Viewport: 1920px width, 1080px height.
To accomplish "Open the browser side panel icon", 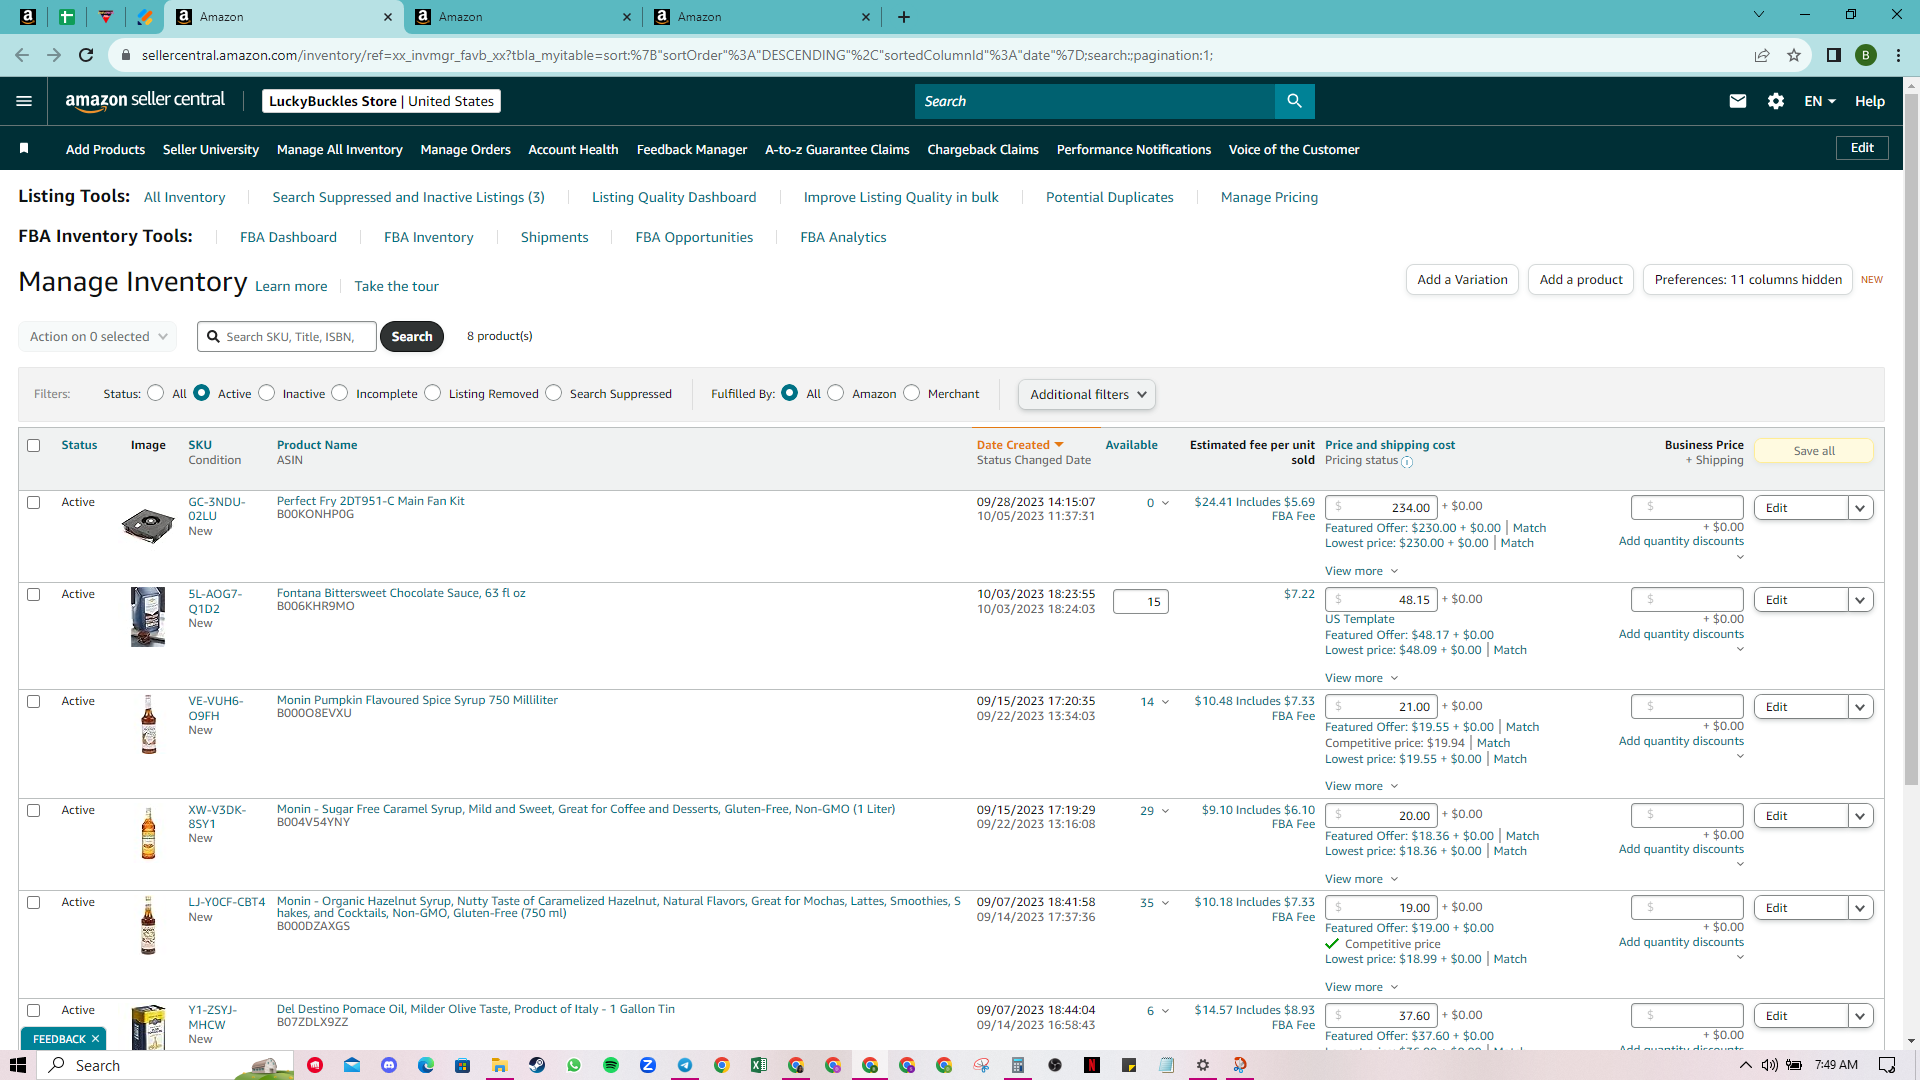I will [x=1834, y=55].
